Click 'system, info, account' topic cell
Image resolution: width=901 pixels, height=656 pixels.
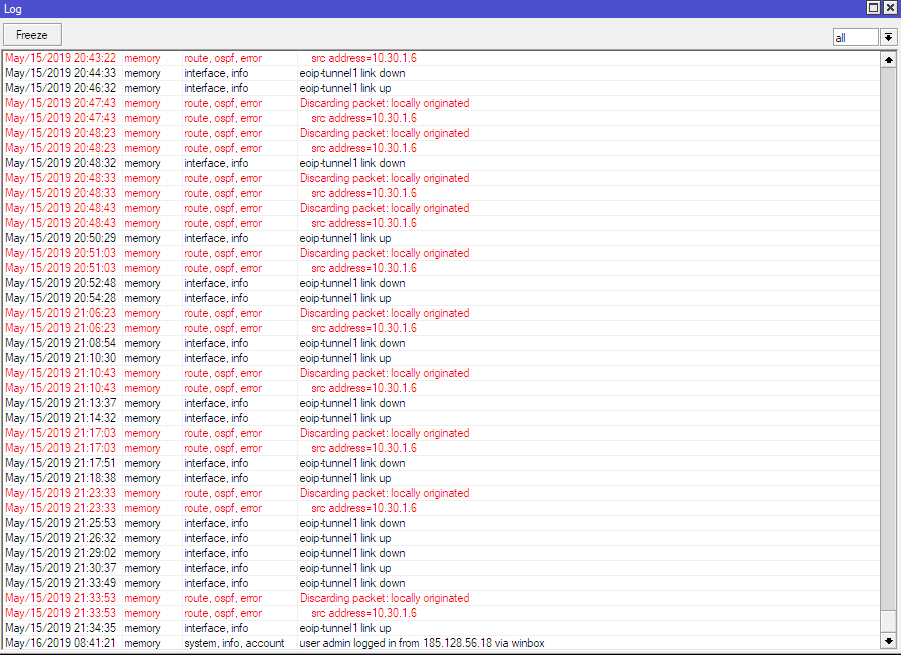point(234,643)
